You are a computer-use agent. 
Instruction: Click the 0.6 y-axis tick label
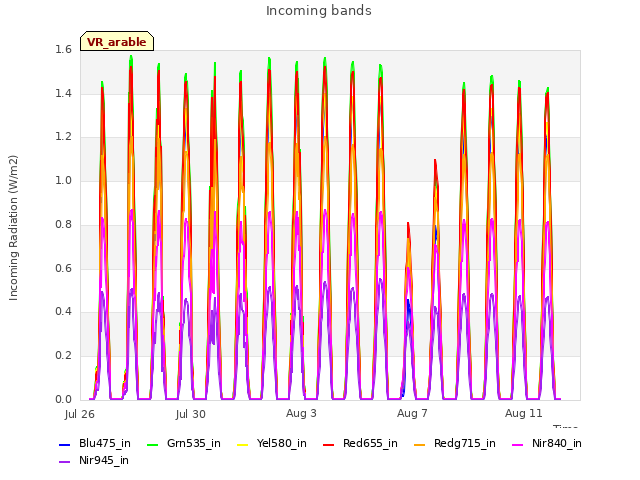63,268
